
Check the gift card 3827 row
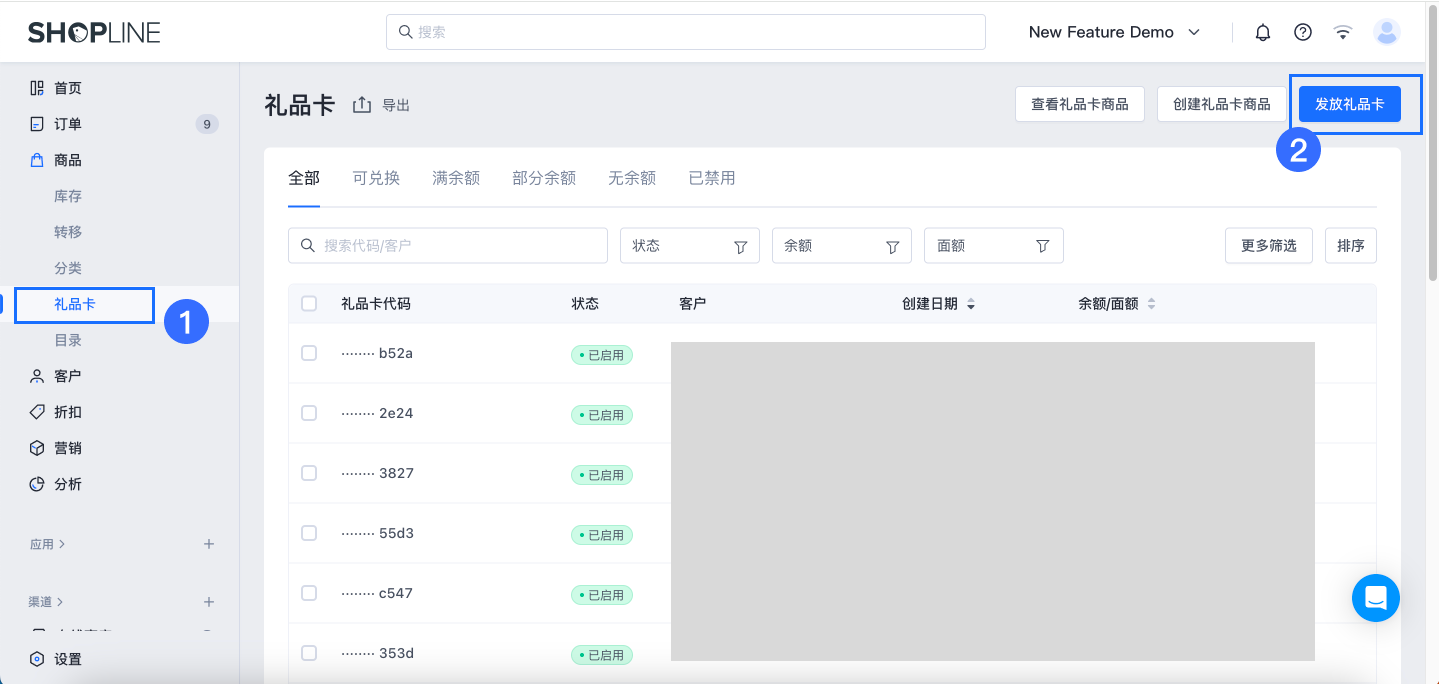[309, 473]
